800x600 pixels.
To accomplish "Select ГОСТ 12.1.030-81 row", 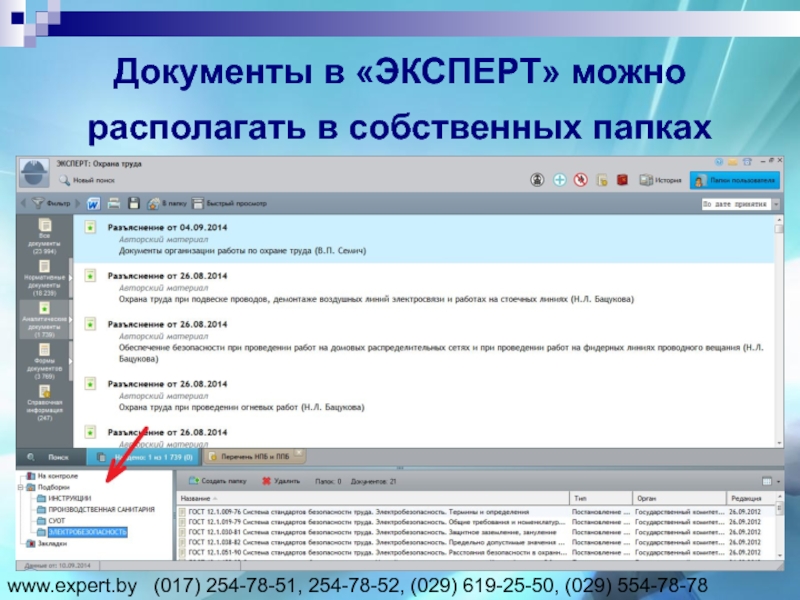I will (x=477, y=532).
